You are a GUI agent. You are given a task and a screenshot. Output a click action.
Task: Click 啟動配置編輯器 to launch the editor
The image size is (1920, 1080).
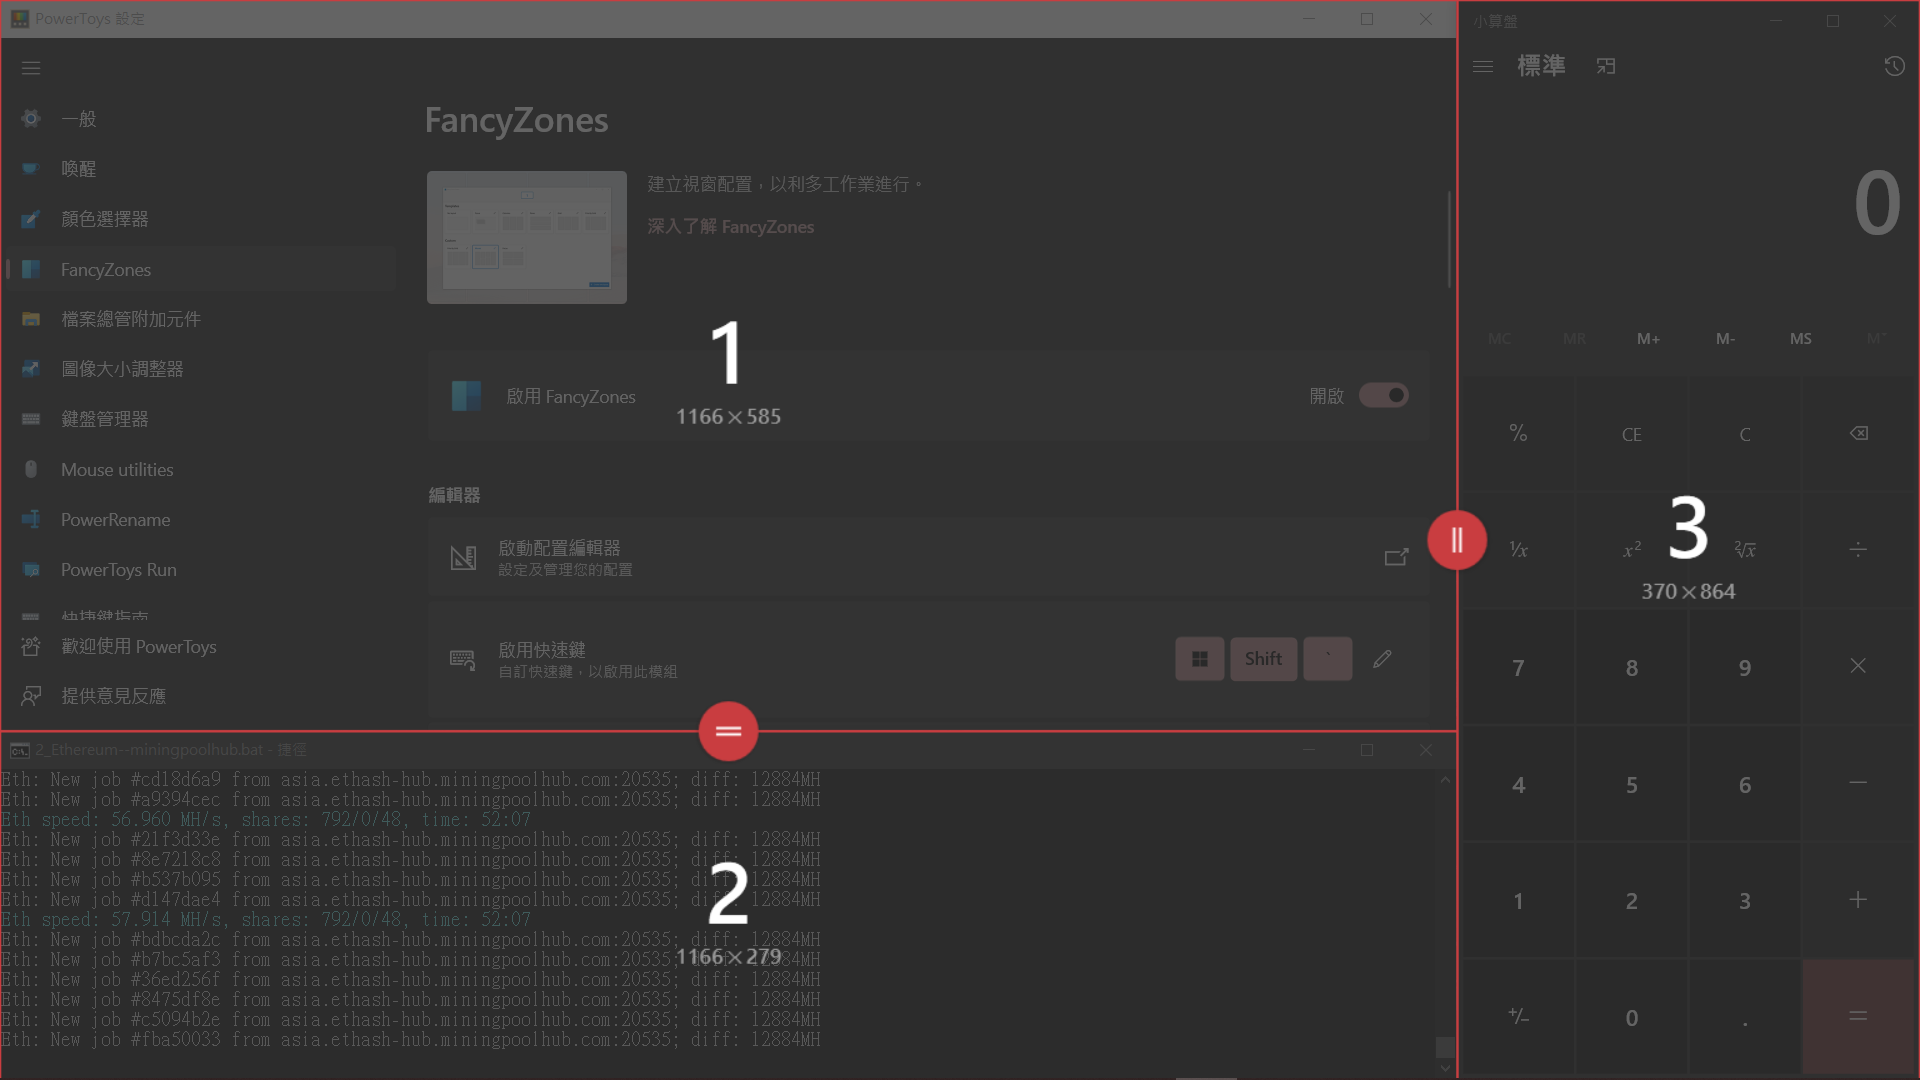click(x=928, y=557)
